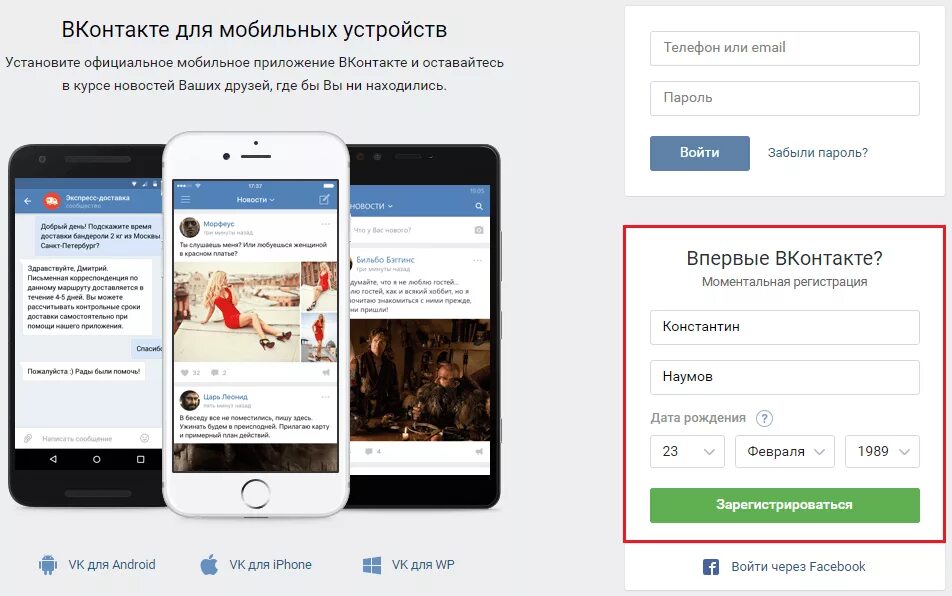Tap the compose post icon on white phone
Screen dimensions: 952x596
(x=324, y=199)
